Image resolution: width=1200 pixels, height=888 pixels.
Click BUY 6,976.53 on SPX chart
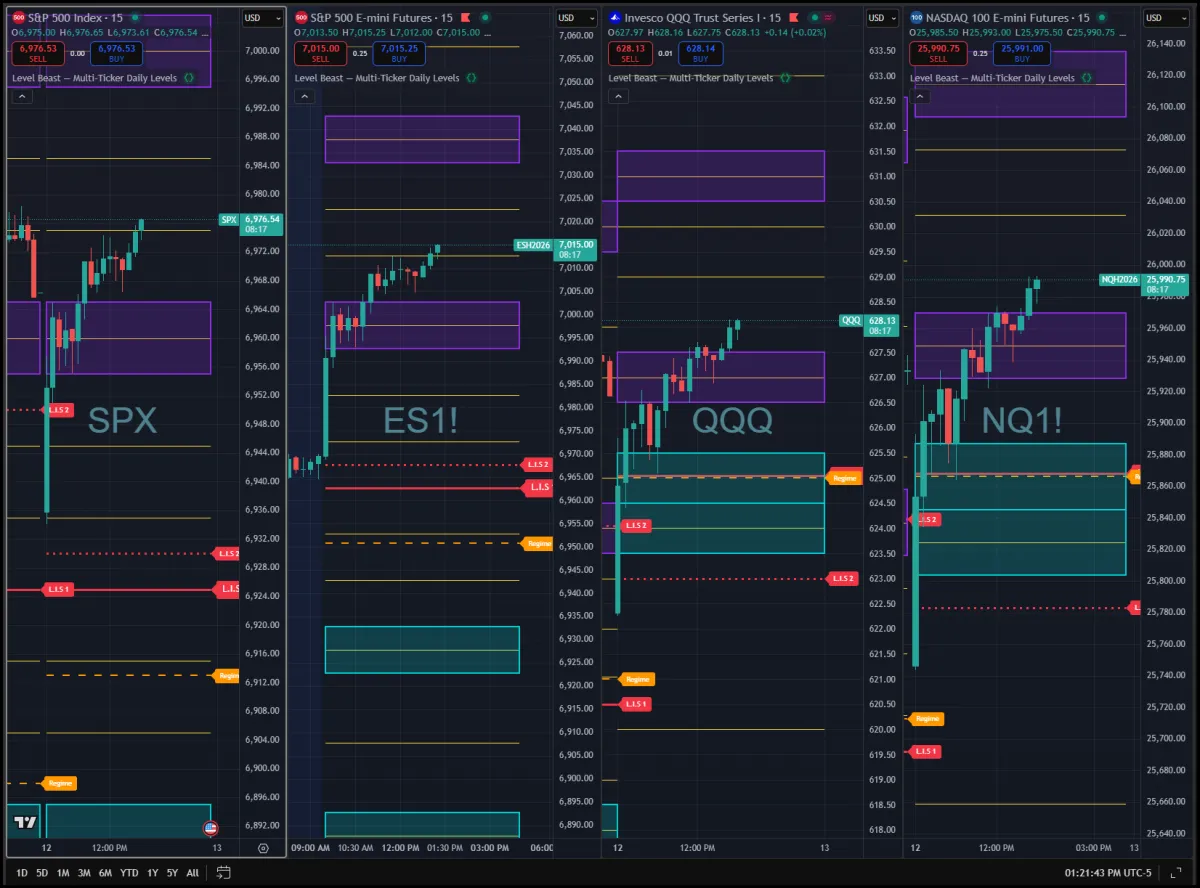pyautogui.click(x=116, y=53)
